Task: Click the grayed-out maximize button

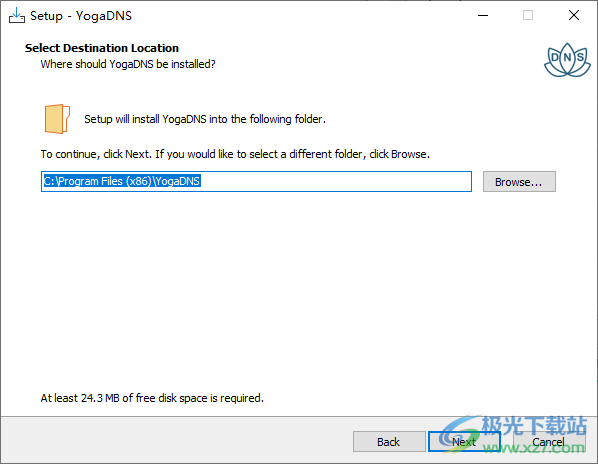Action: pos(528,16)
